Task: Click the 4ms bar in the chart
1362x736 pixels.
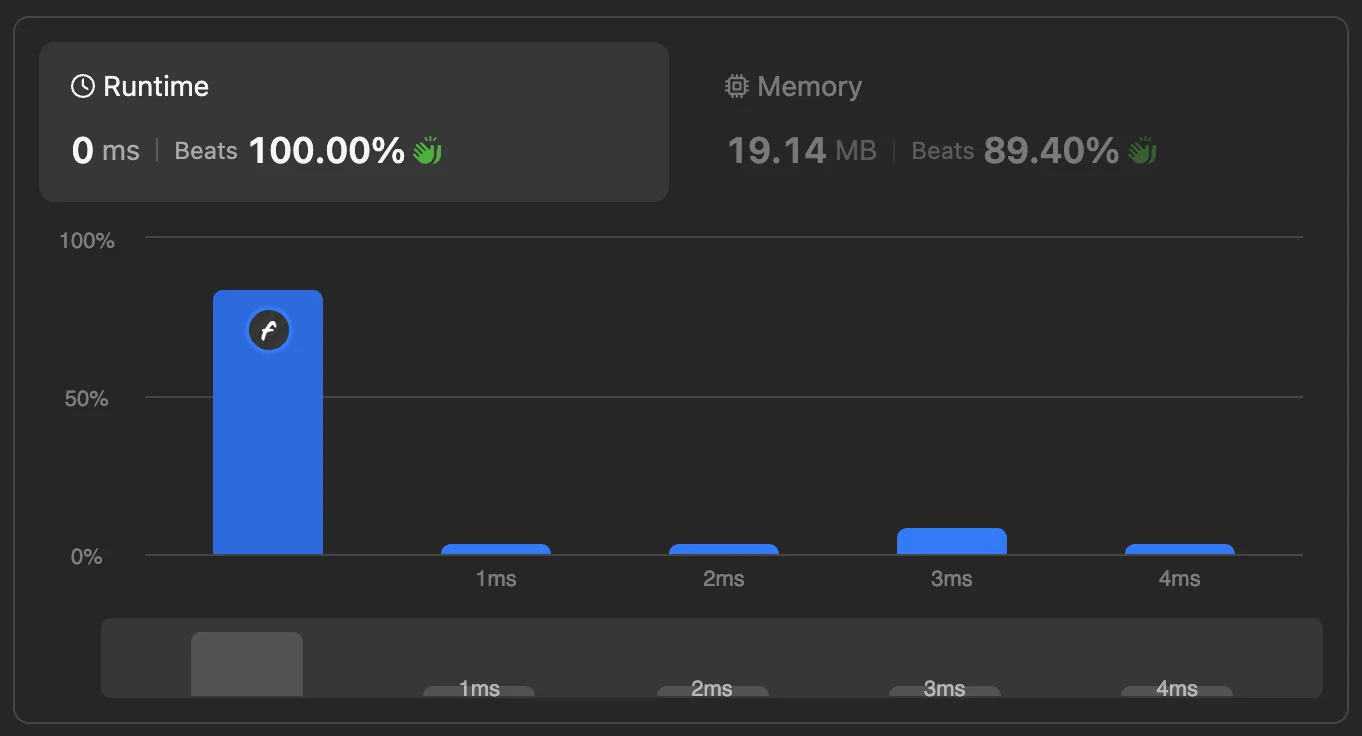Action: [1180, 549]
